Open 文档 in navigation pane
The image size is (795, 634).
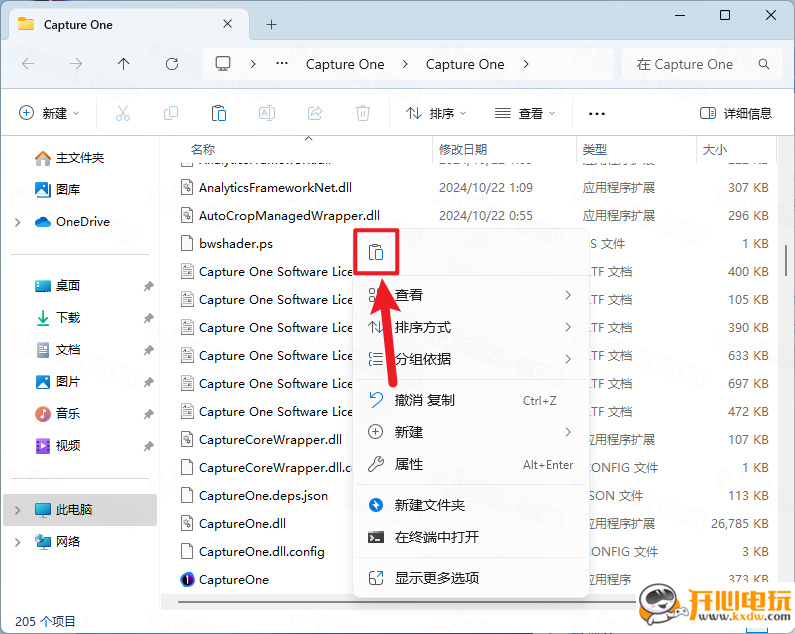point(57,350)
